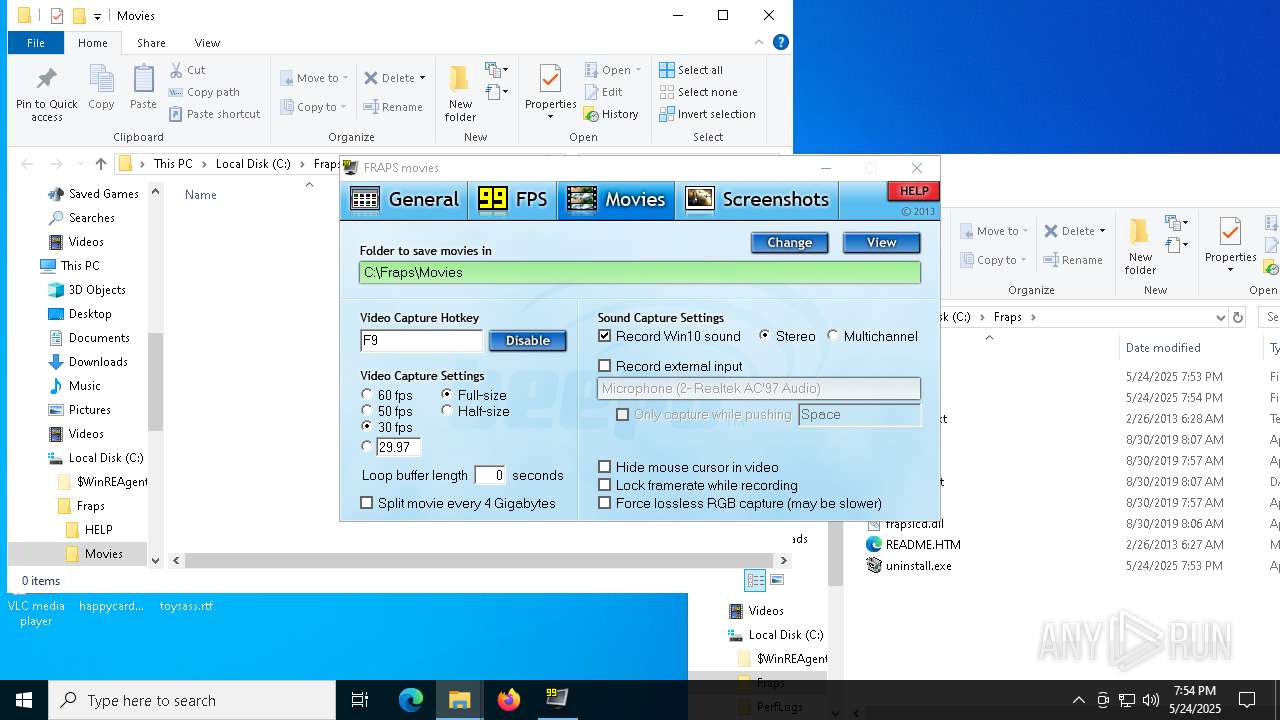This screenshot has height=720, width=1280.
Task: Click Select none in the ribbon
Action: click(698, 92)
